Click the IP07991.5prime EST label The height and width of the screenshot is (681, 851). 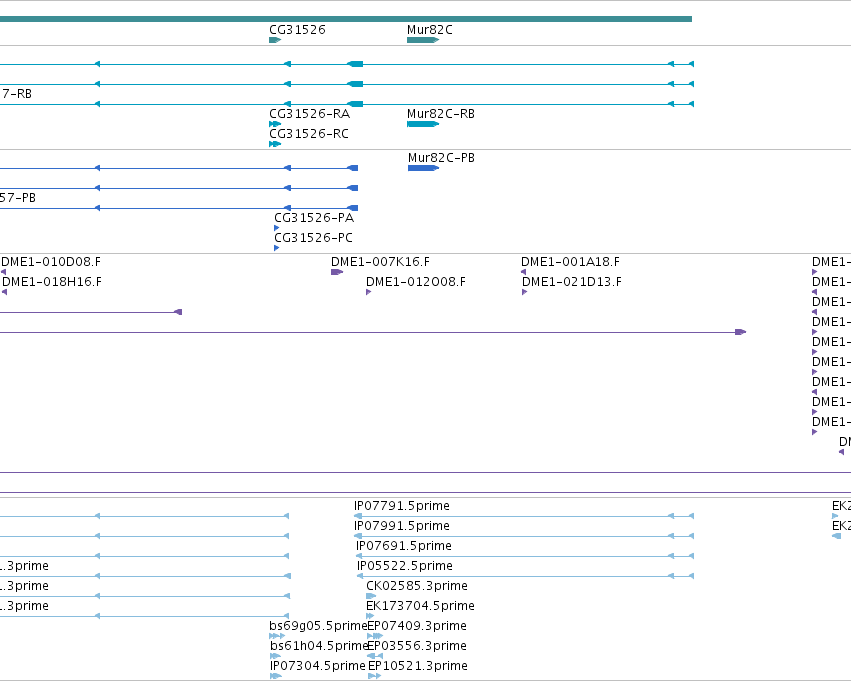tap(402, 526)
